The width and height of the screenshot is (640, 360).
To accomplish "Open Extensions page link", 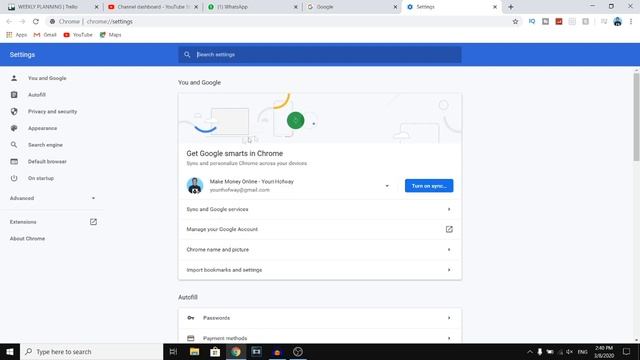I will click(x=23, y=222).
